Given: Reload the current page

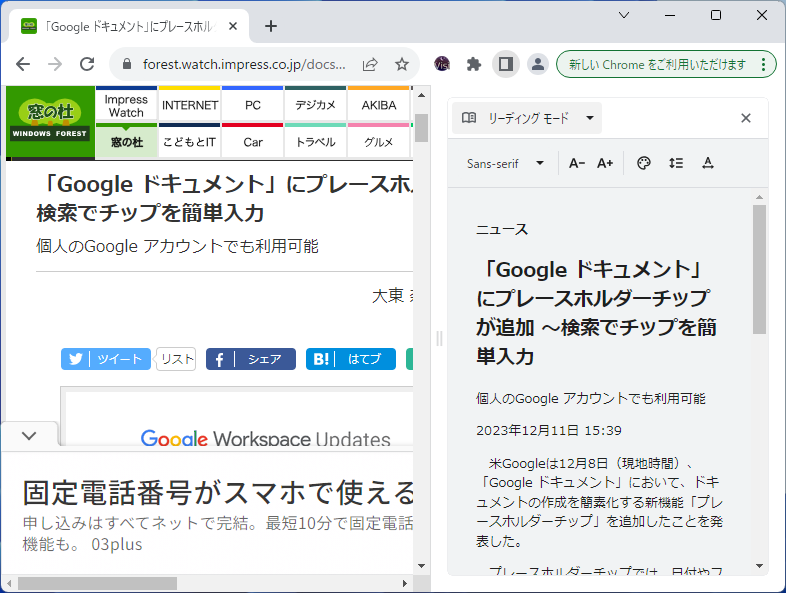Looking at the screenshot, I should (87, 64).
